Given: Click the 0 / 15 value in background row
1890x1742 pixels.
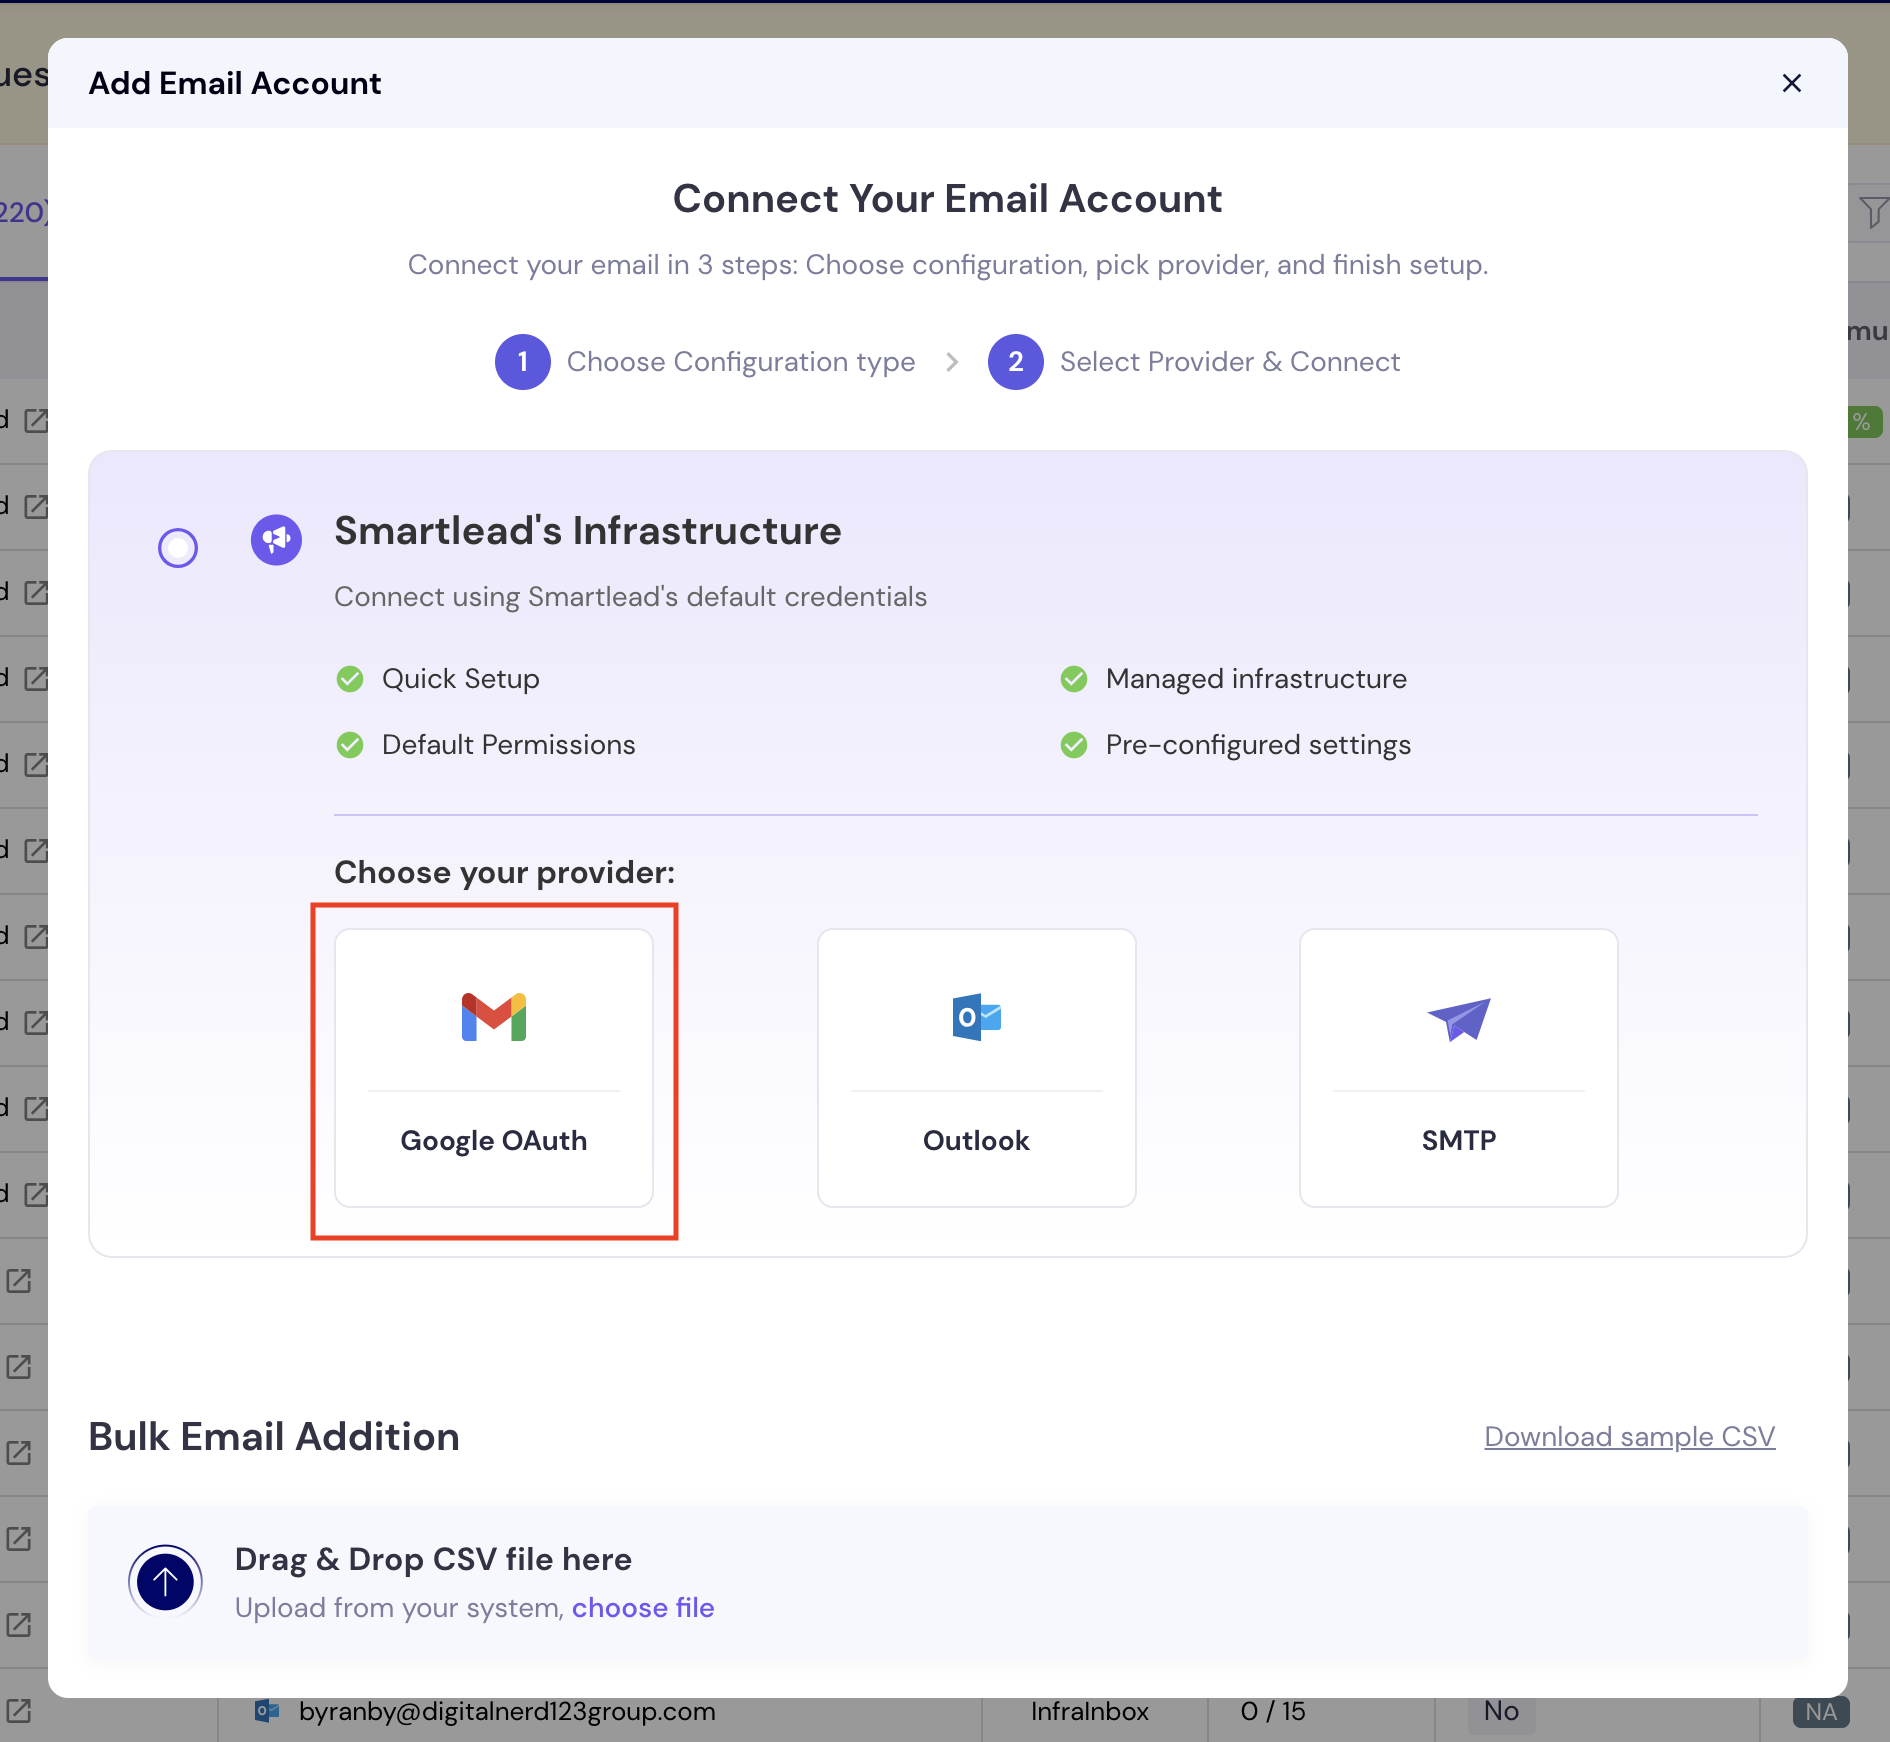Looking at the screenshot, I should (1273, 1711).
